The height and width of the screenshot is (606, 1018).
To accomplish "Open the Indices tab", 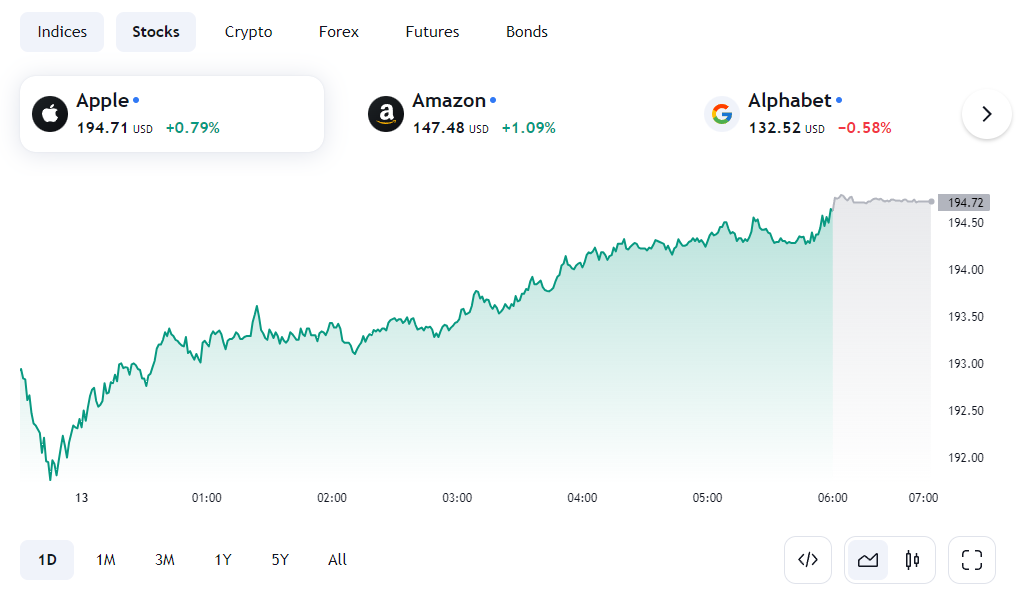I will [x=62, y=32].
